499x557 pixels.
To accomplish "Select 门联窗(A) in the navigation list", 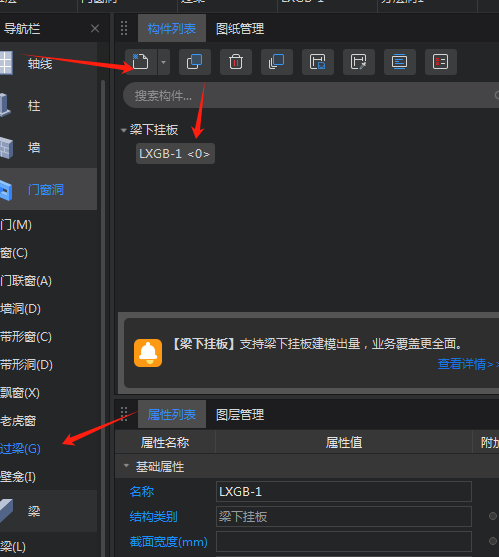I will pos(26,281).
